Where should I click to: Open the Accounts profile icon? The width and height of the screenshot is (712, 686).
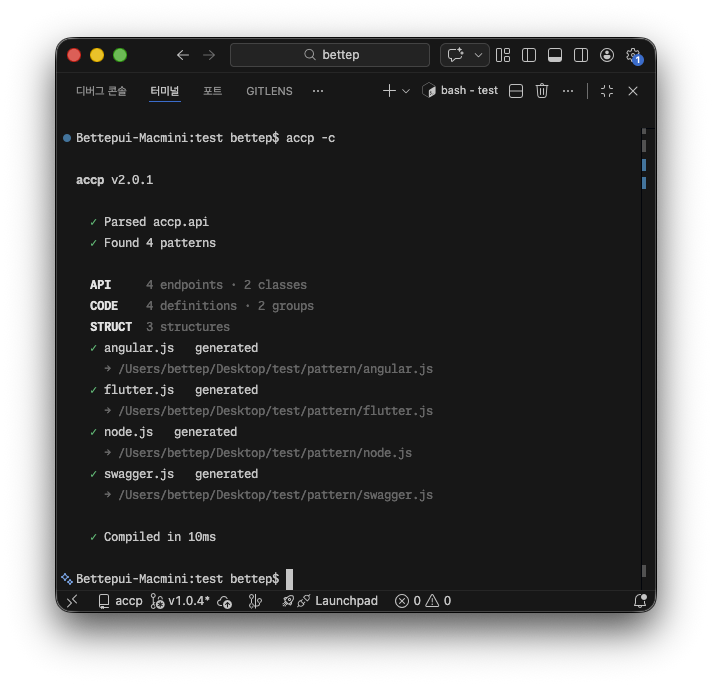click(607, 55)
